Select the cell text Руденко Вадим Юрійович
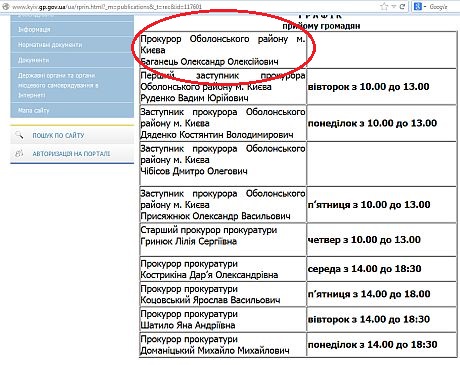Screen dimensions: 460x365 [x=194, y=98]
